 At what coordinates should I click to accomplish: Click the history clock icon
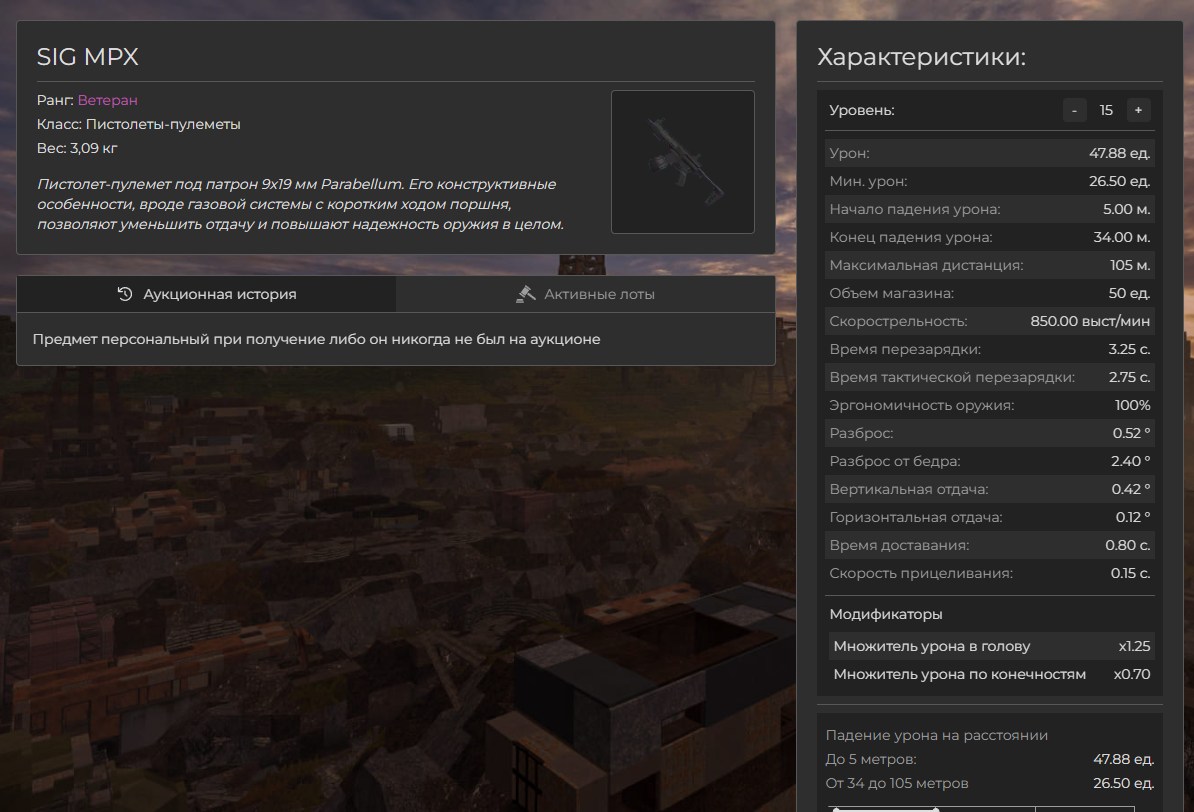(x=125, y=294)
